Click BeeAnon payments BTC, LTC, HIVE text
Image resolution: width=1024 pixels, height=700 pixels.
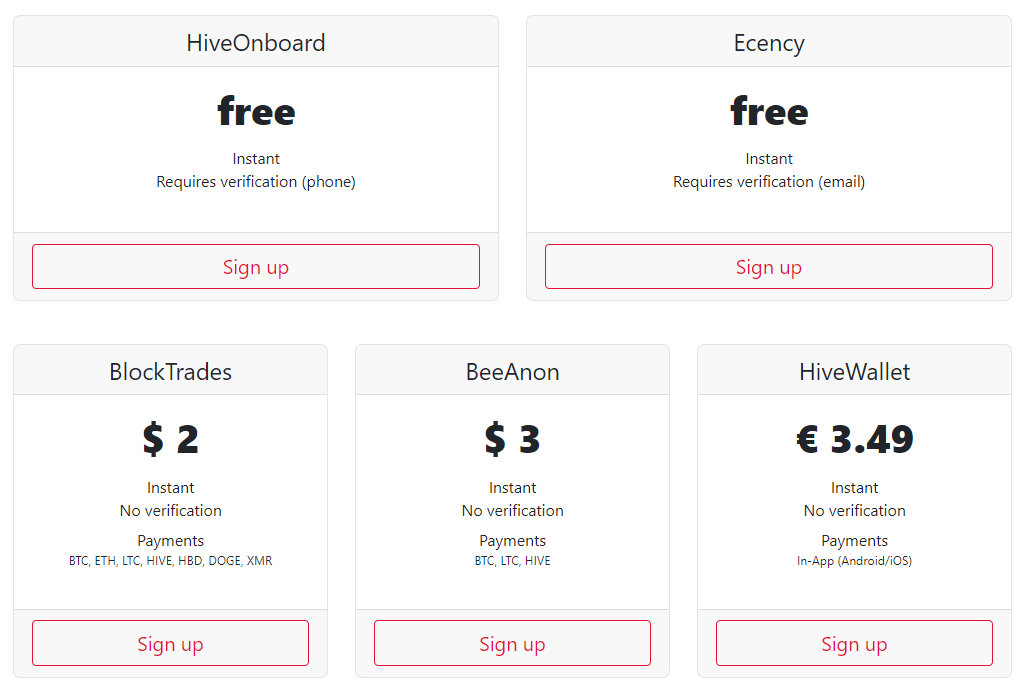tap(513, 561)
